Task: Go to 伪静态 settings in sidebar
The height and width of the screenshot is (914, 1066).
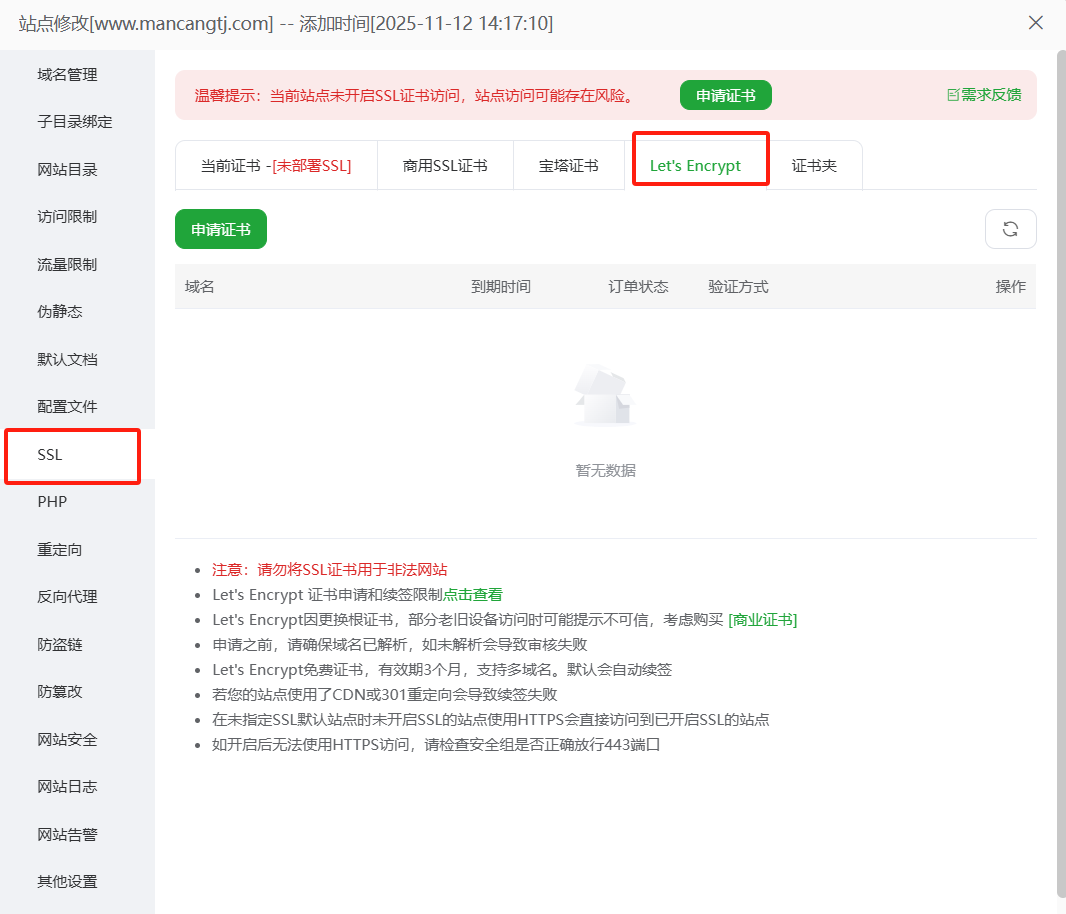Action: coord(60,312)
